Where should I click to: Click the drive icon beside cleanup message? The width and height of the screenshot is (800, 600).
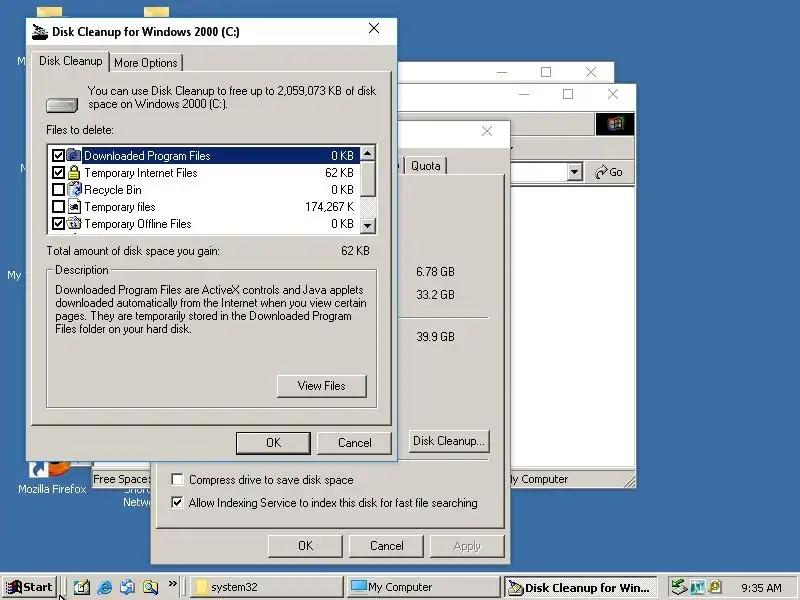click(x=62, y=105)
